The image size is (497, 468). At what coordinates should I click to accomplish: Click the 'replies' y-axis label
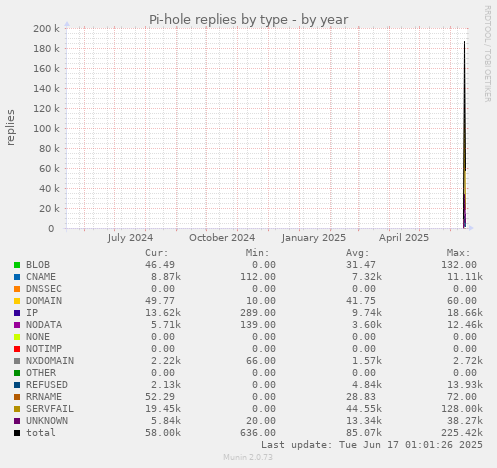click(10, 128)
